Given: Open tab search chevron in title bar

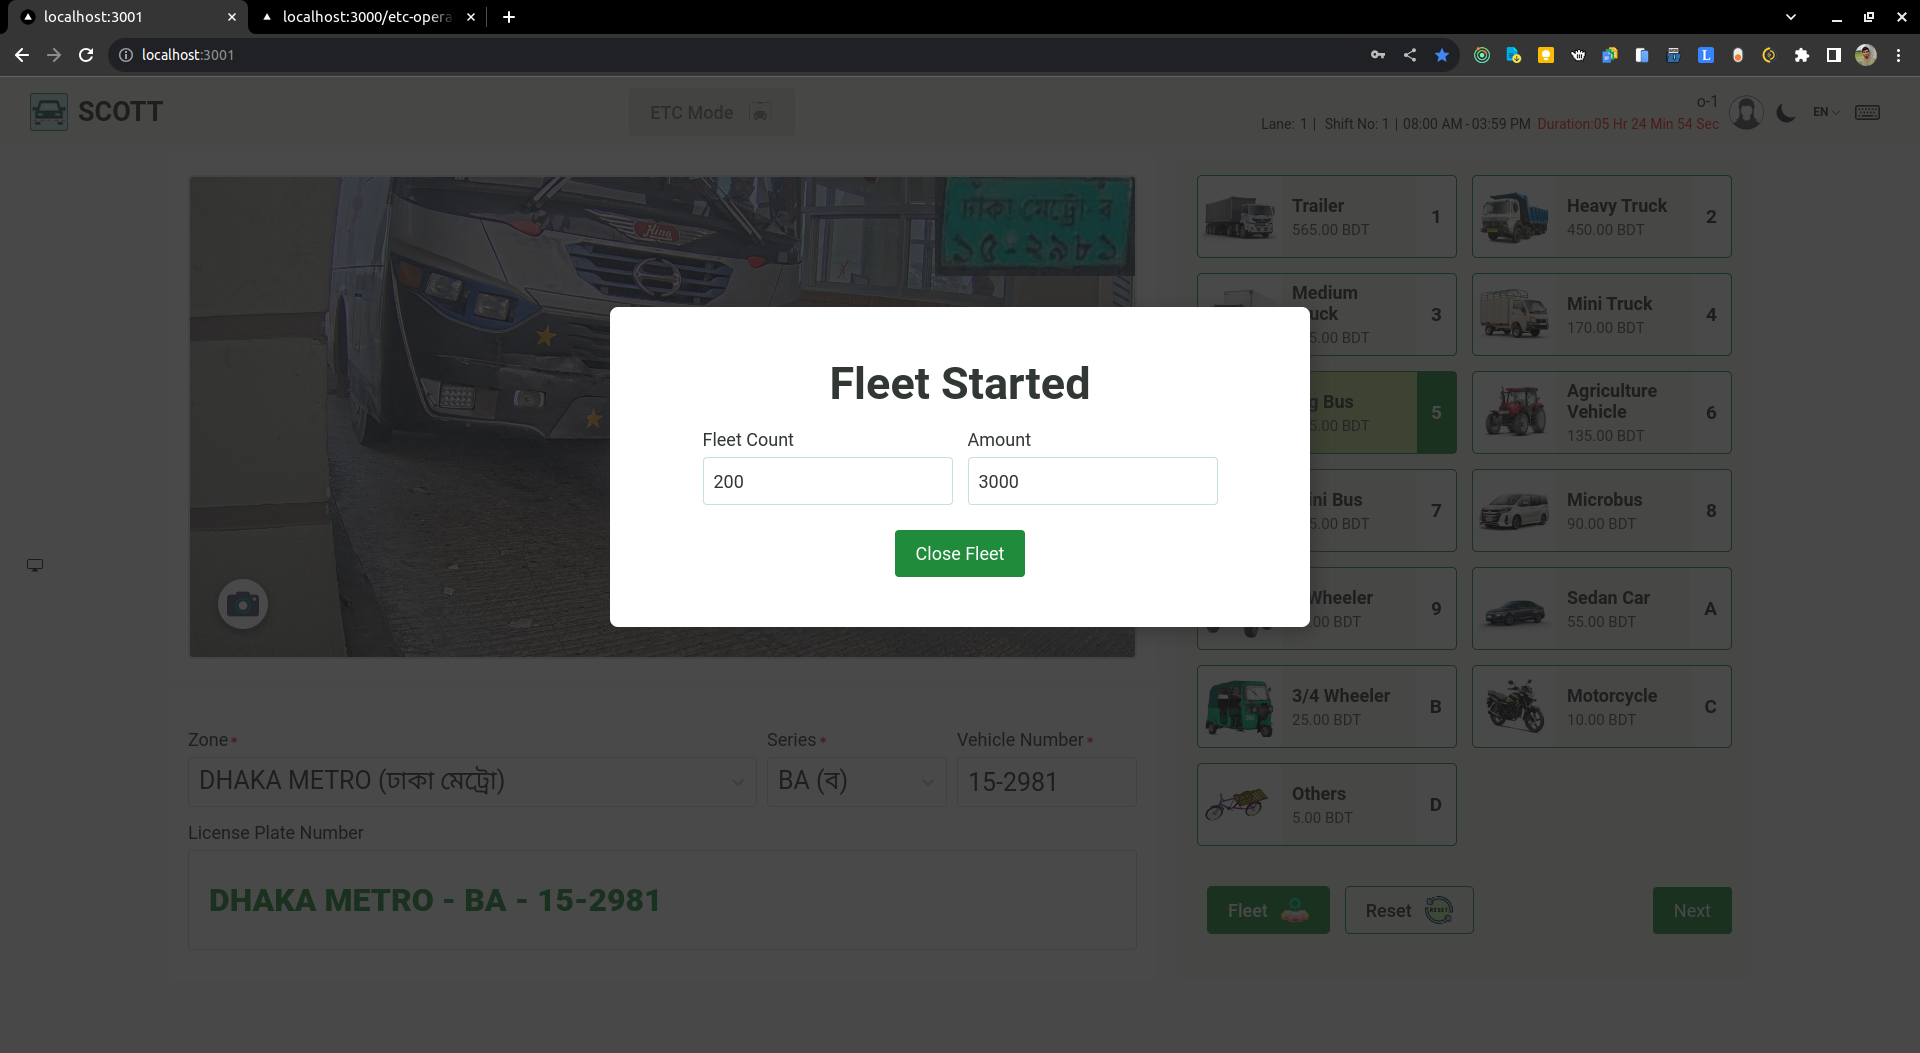Looking at the screenshot, I should 1791,17.
